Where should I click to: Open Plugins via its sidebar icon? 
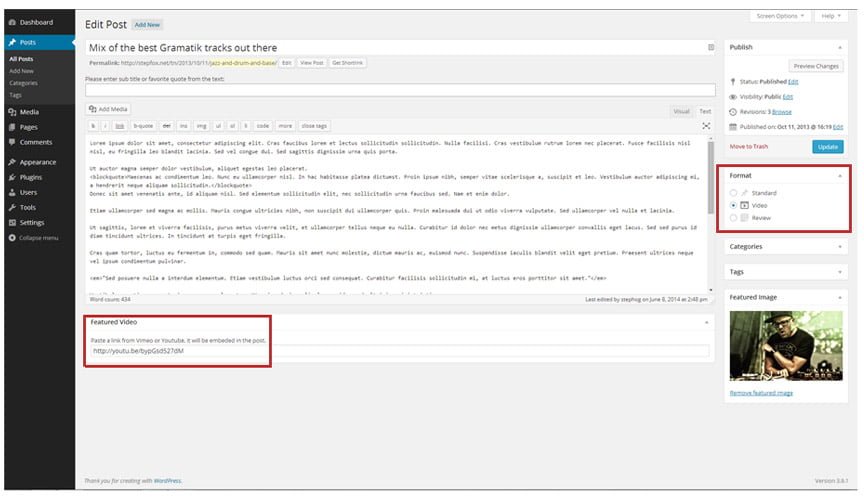point(11,177)
